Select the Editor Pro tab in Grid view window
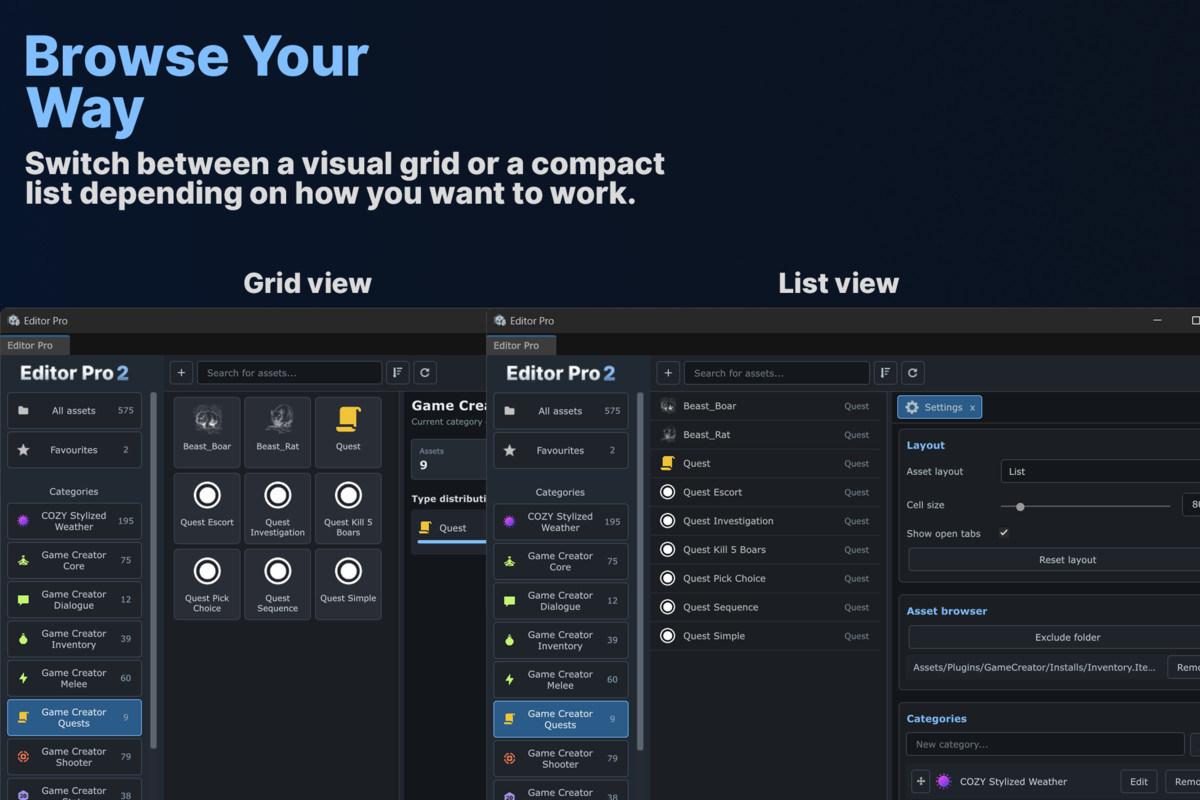 [34, 345]
